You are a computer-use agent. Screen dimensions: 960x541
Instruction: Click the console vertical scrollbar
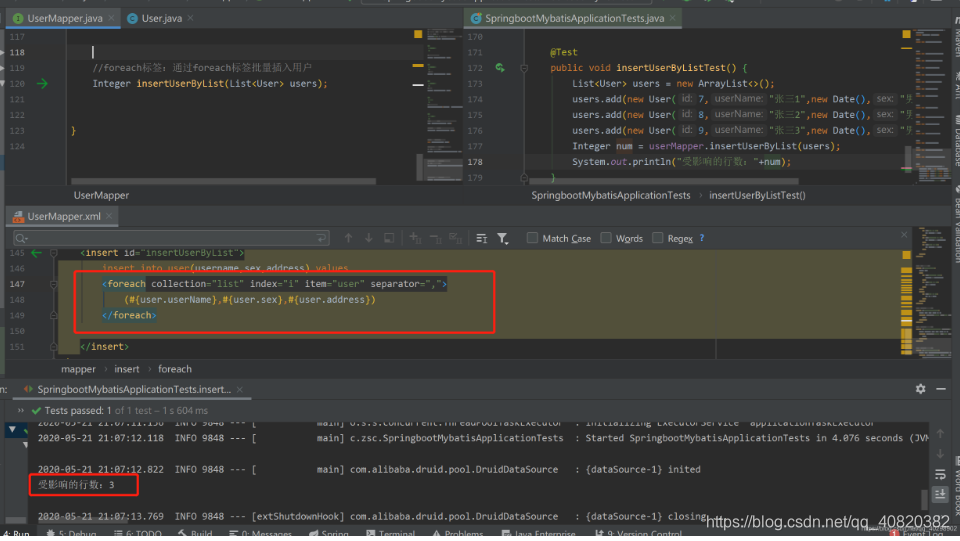pyautogui.click(x=924, y=499)
